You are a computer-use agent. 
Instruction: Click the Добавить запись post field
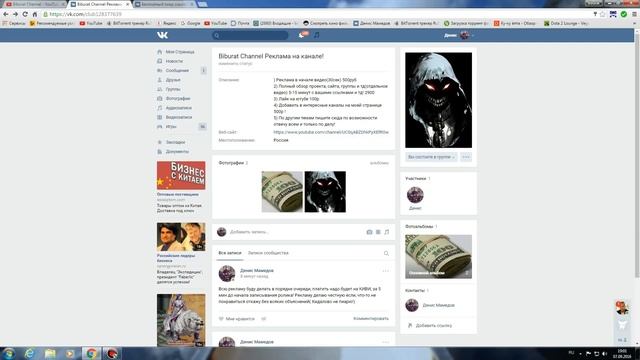pyautogui.click(x=294, y=232)
